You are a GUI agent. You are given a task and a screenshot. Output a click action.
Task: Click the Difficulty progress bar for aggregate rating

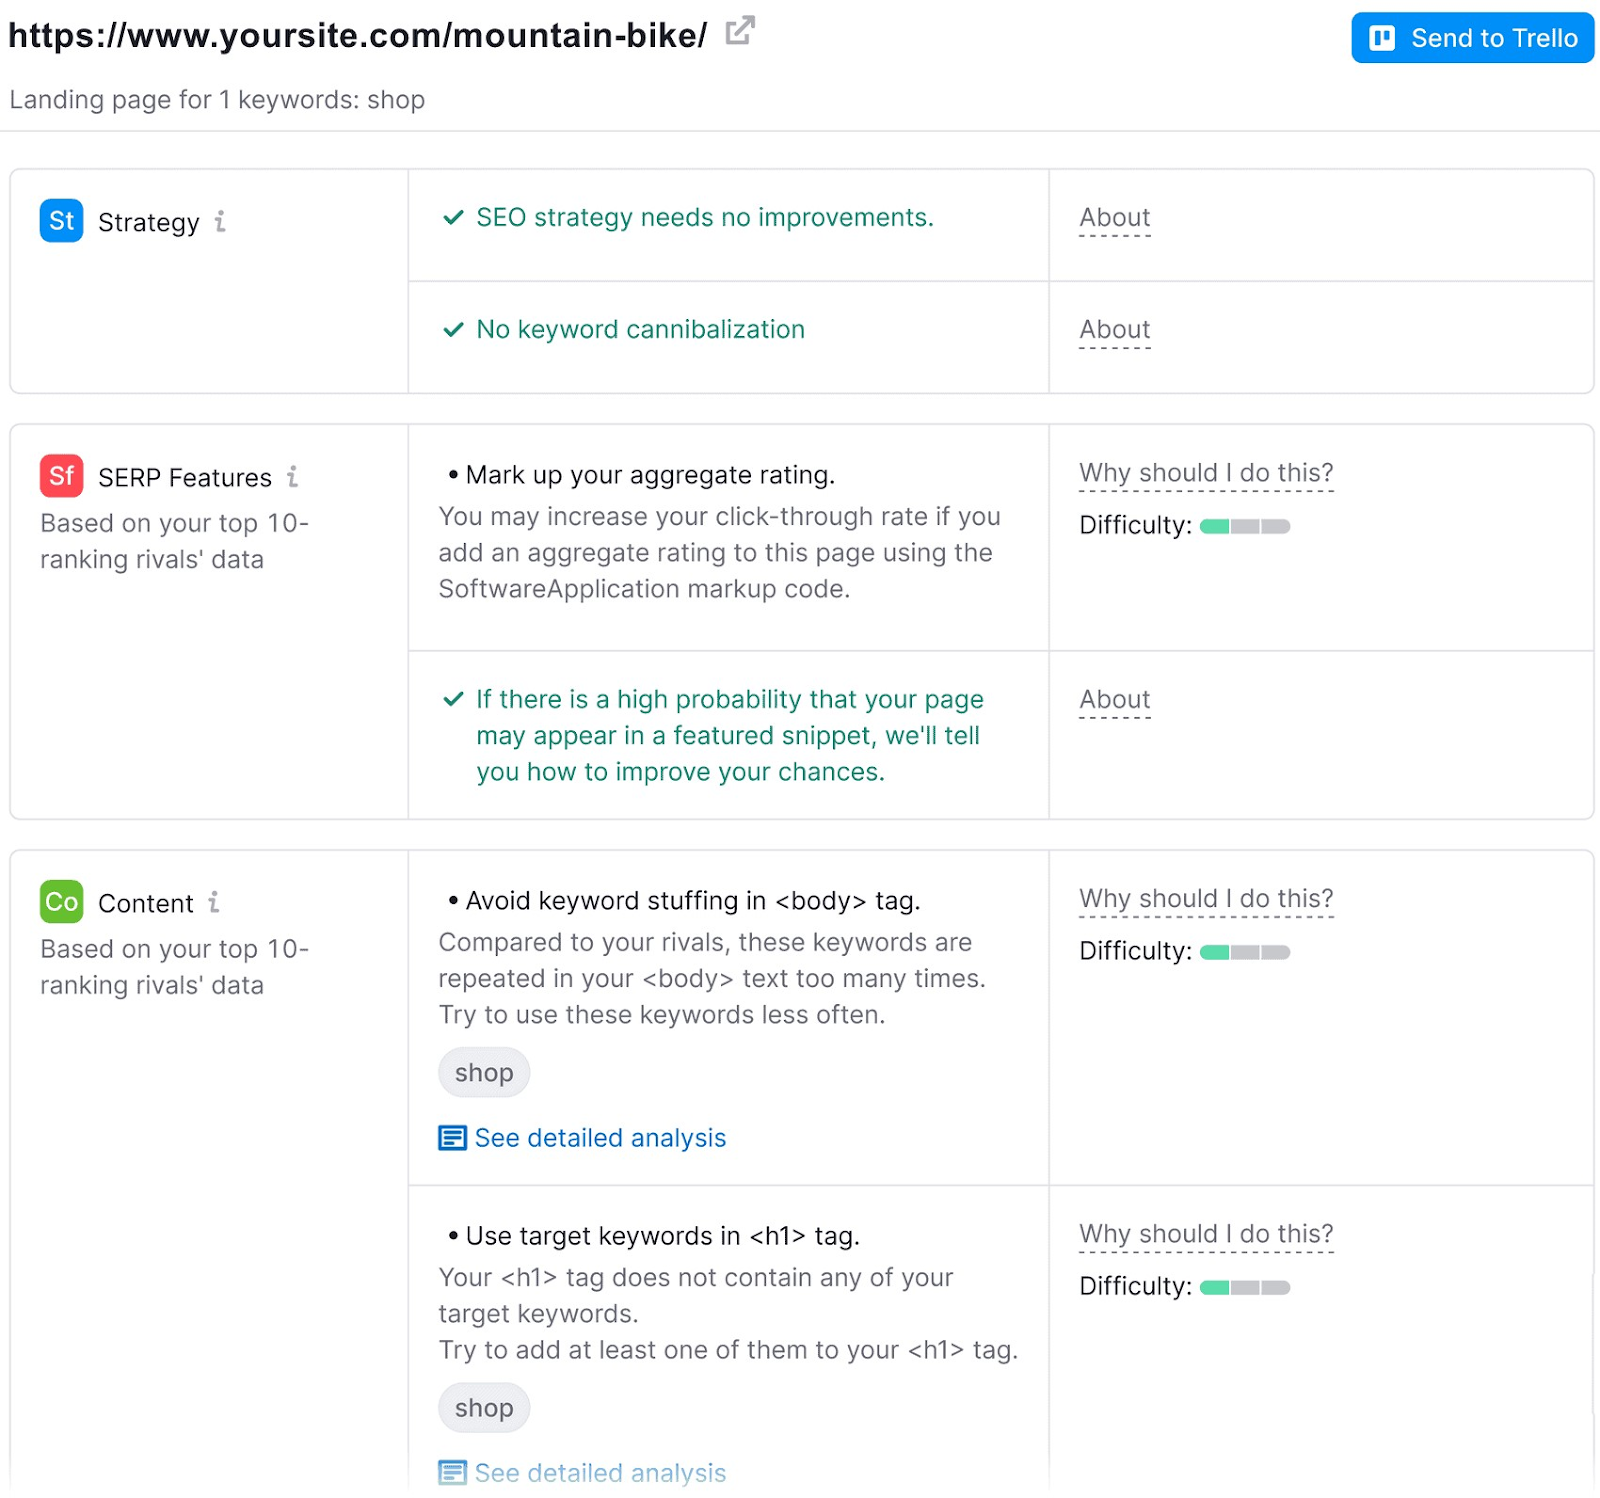[1244, 525]
